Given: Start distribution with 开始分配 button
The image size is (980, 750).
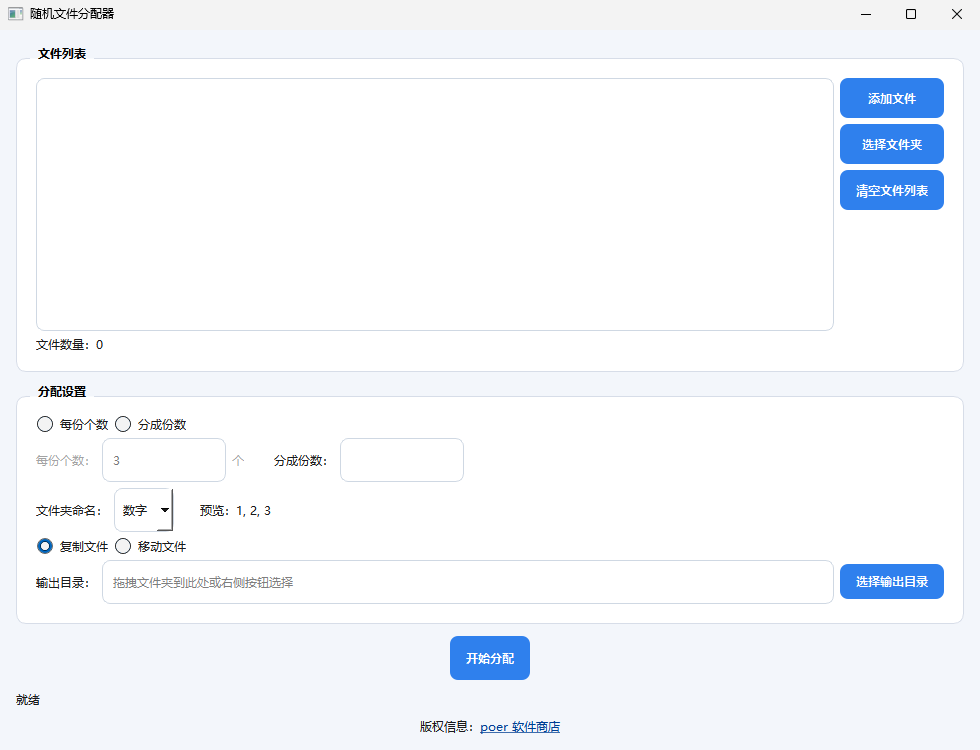Looking at the screenshot, I should point(490,658).
